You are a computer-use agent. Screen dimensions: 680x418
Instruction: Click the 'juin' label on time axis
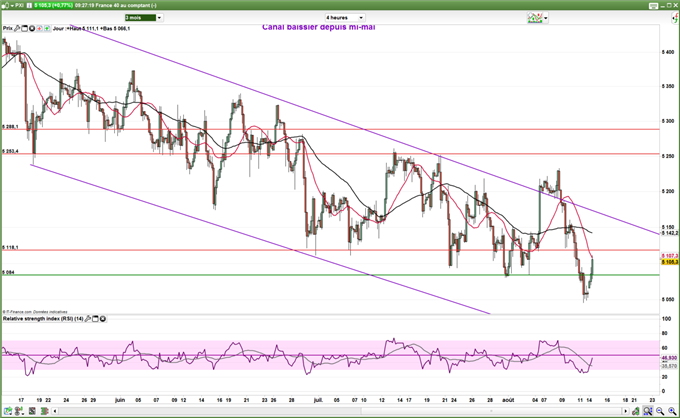tap(120, 400)
